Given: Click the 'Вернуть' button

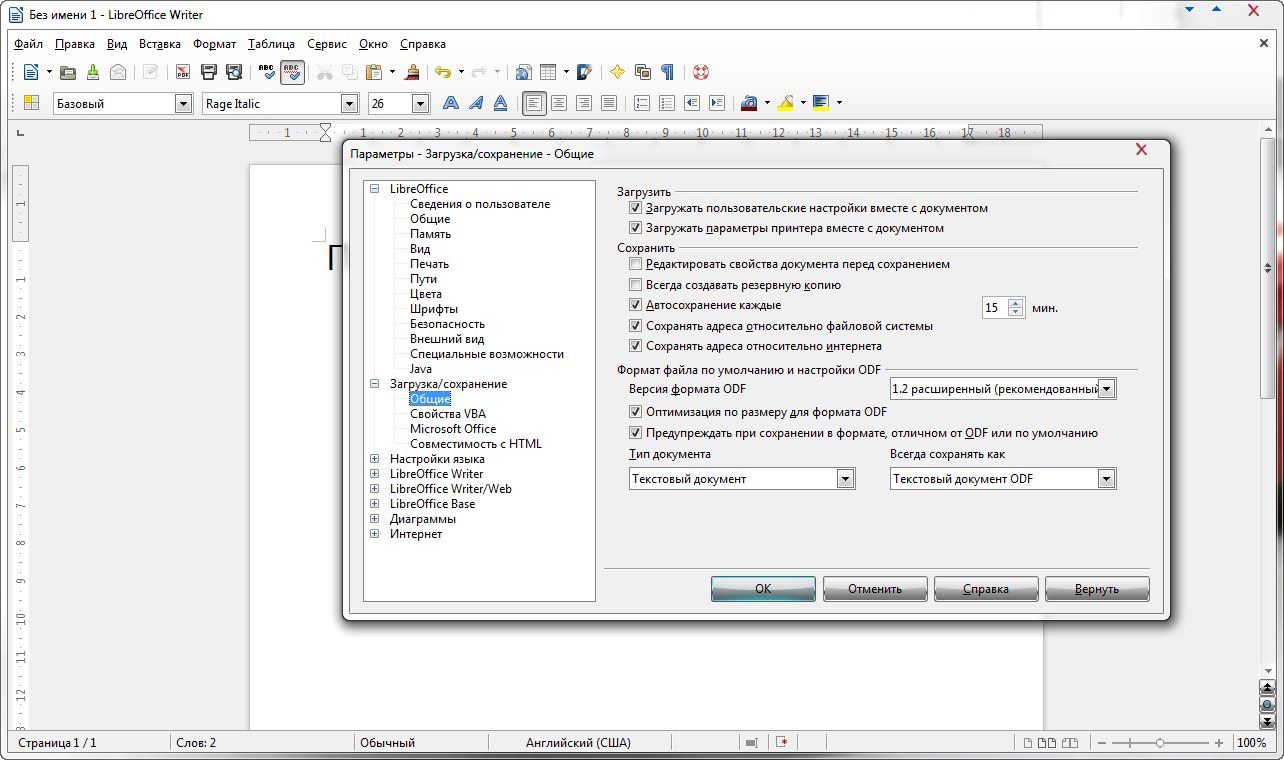Looking at the screenshot, I should [x=1097, y=589].
